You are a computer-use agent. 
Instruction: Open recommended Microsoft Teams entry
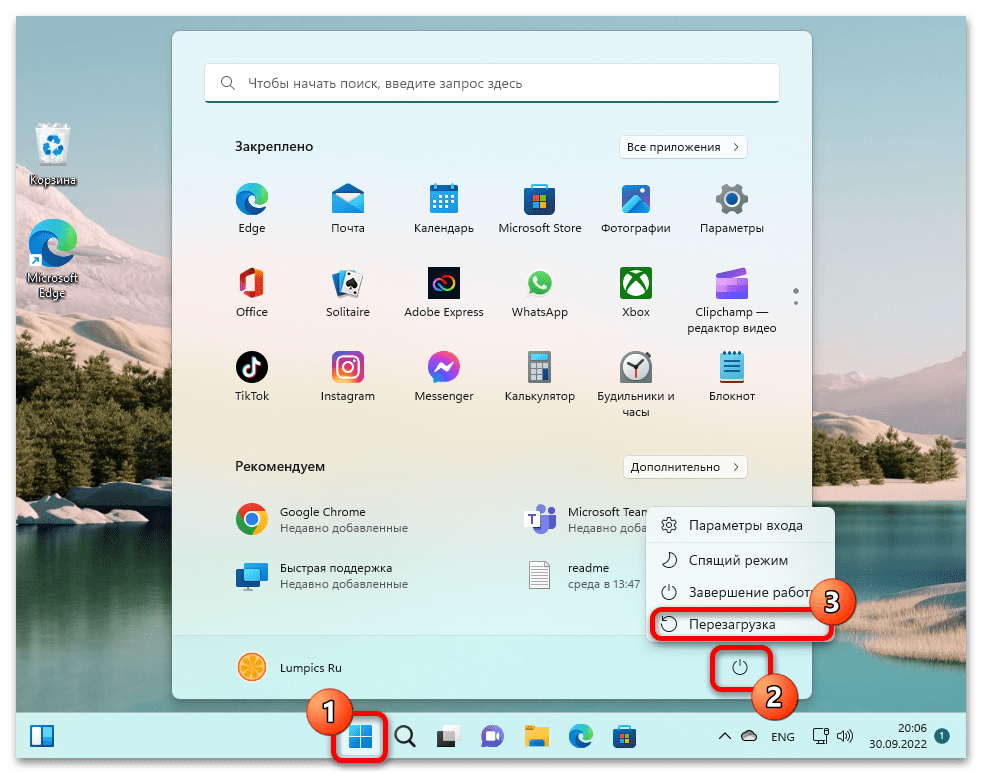tap(585, 519)
